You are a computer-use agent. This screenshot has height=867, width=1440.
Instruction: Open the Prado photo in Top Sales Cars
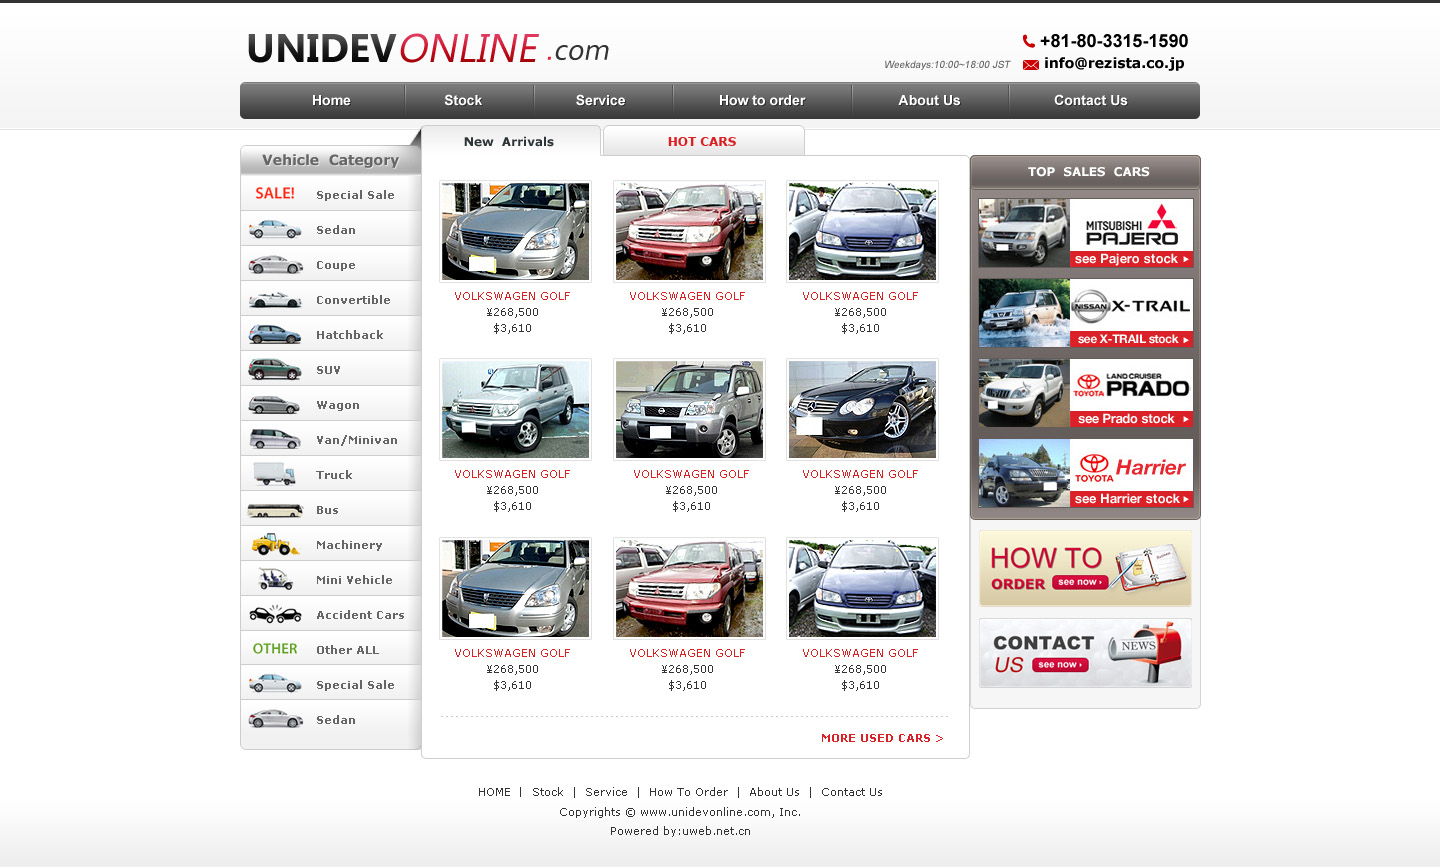[x=1024, y=393]
